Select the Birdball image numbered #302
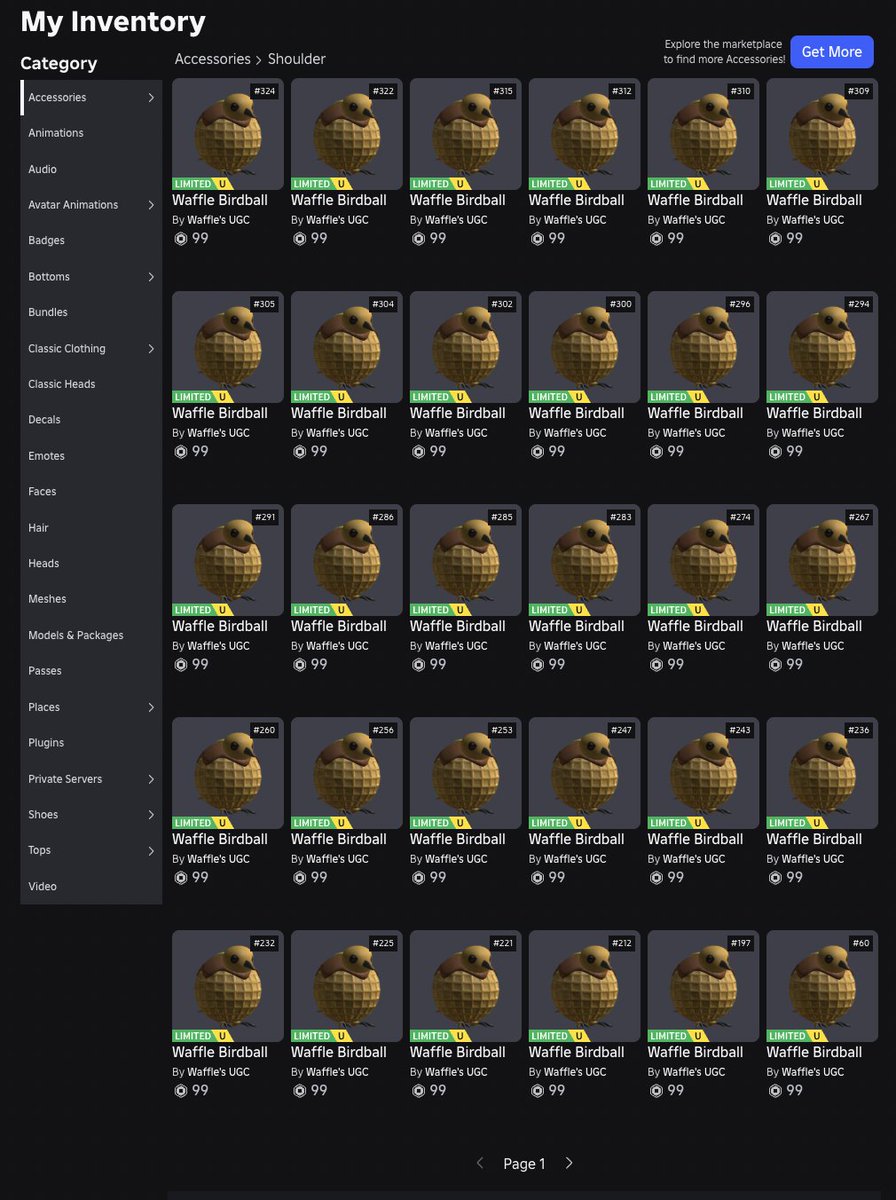Image resolution: width=896 pixels, height=1200 pixels. (x=466, y=347)
